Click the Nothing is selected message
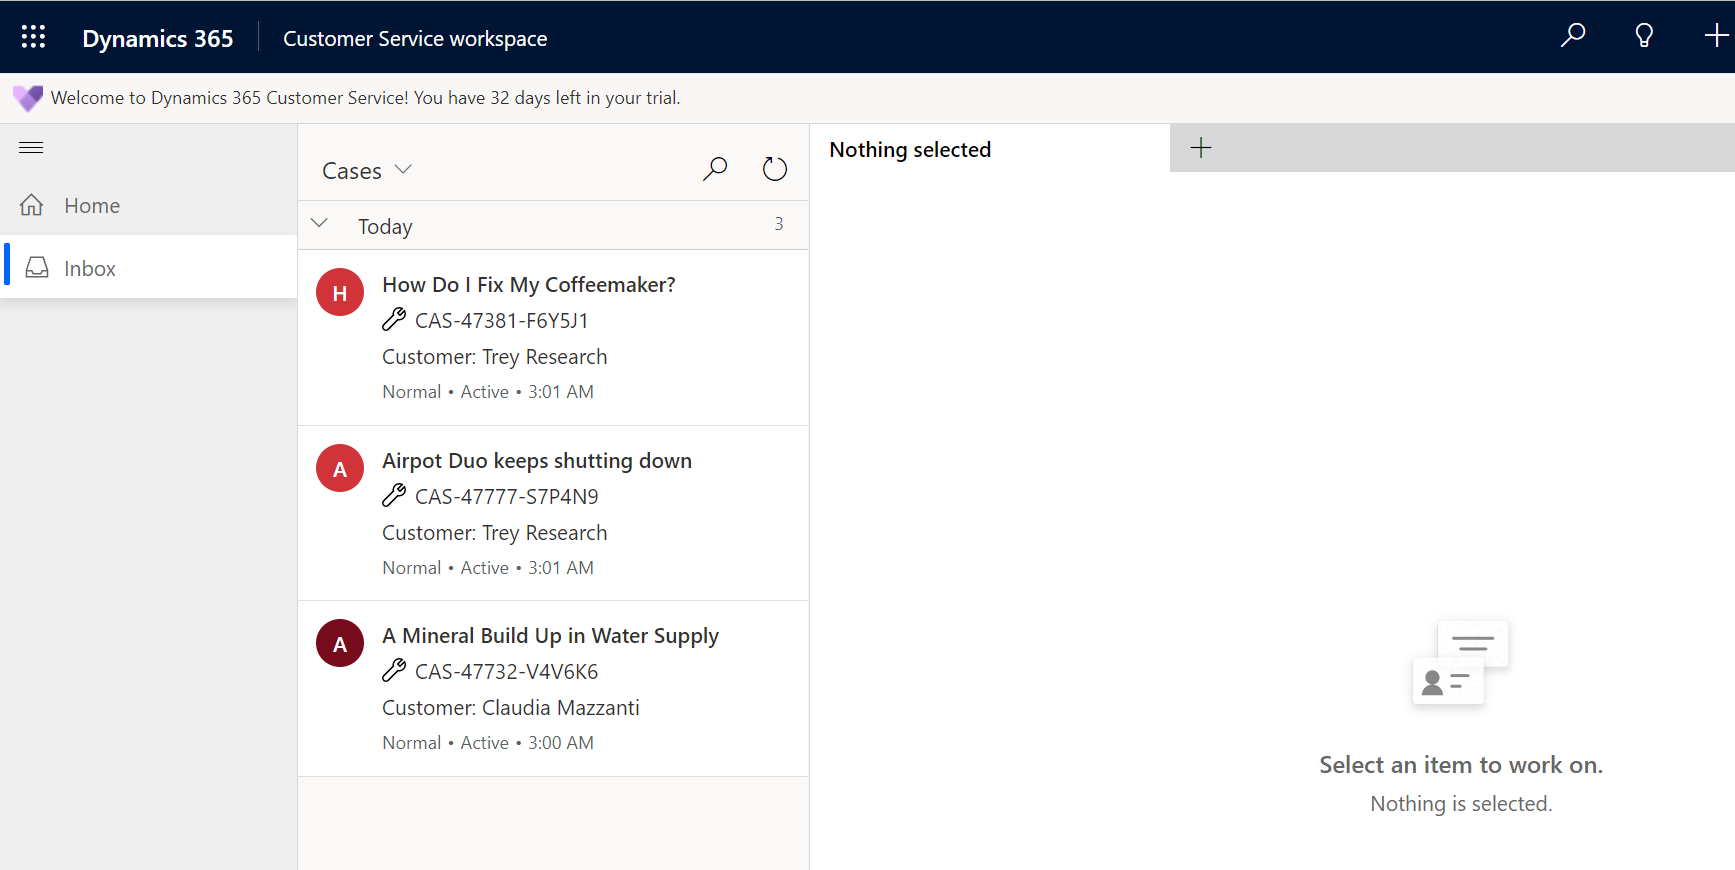The width and height of the screenshot is (1735, 870). tap(1461, 804)
